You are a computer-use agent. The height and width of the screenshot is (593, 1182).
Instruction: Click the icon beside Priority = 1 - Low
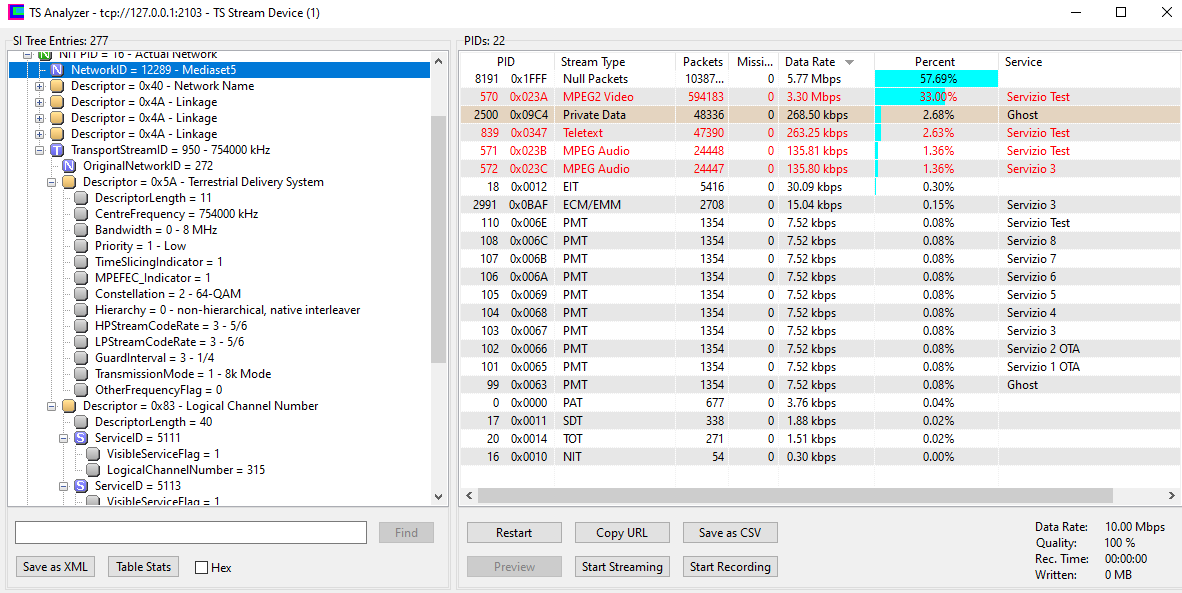pos(81,246)
